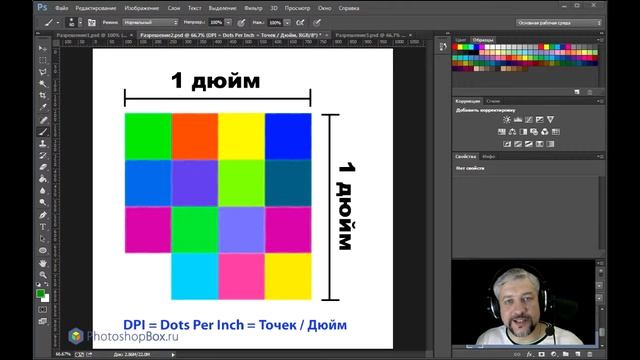Image resolution: width=640 pixels, height=360 pixels.
Task: Click the opacity value field
Action: 216,23
